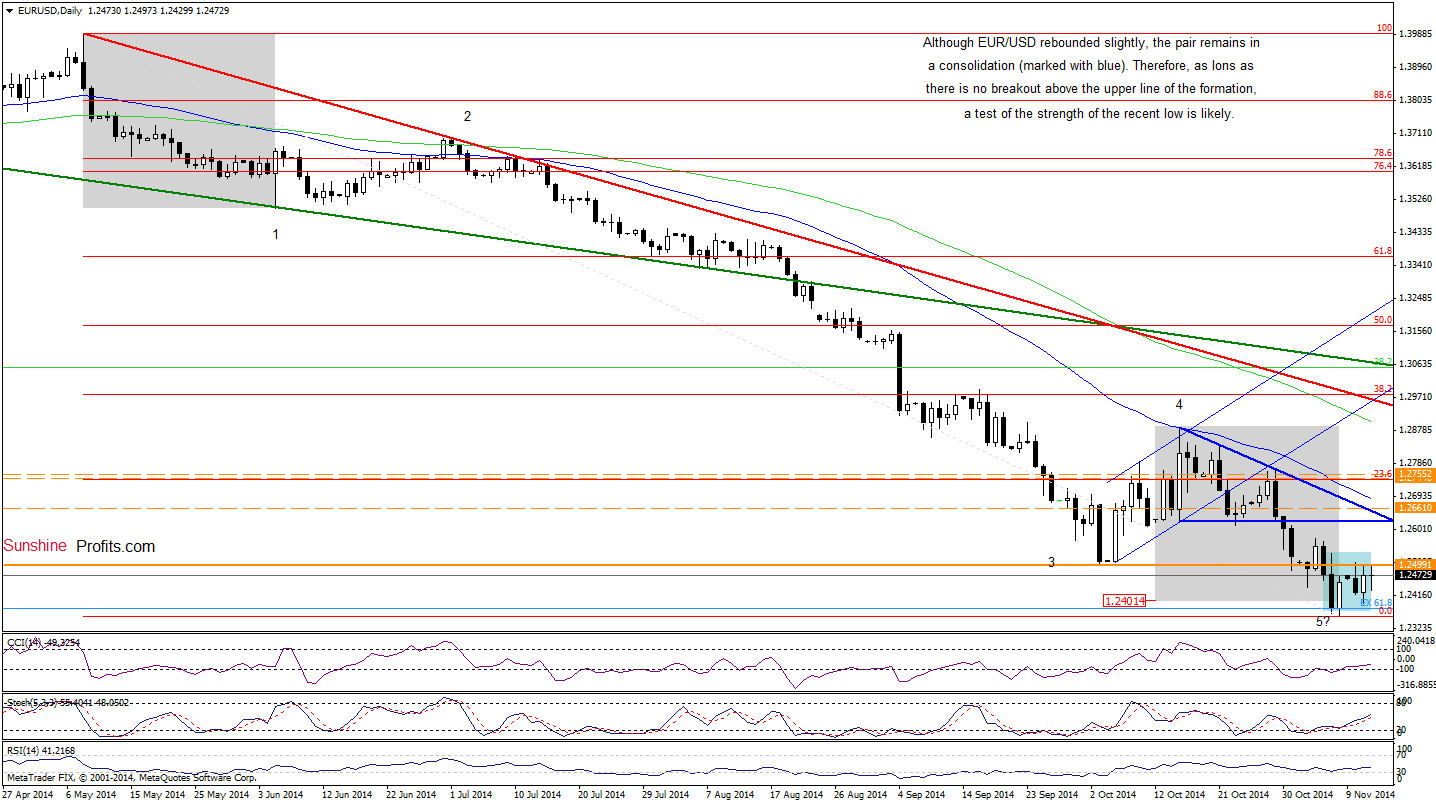Screen dimensions: 1436x803
Task: Click the 9 Nov 2014 date label
Action: point(1369,795)
